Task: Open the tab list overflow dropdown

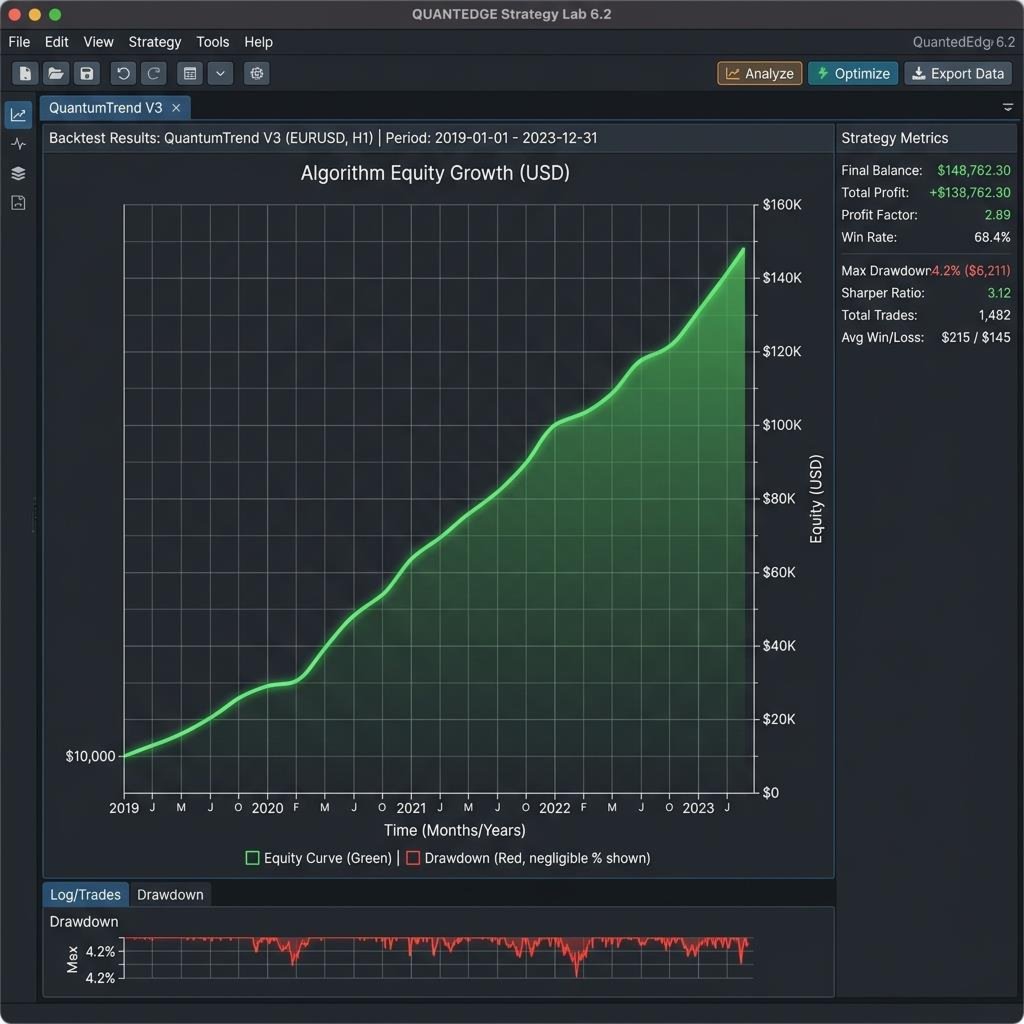Action: pos(1008,107)
